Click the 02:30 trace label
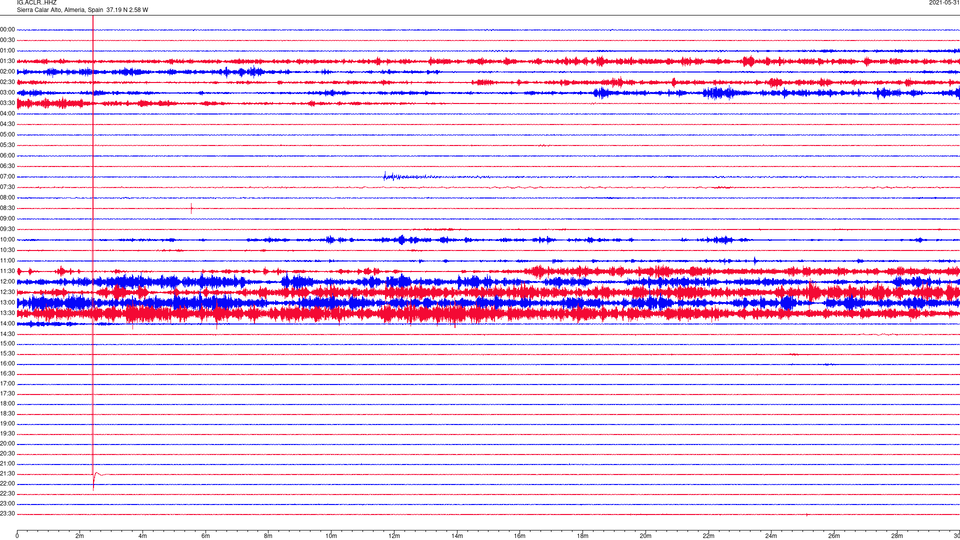960x540 pixels. pos(7,82)
